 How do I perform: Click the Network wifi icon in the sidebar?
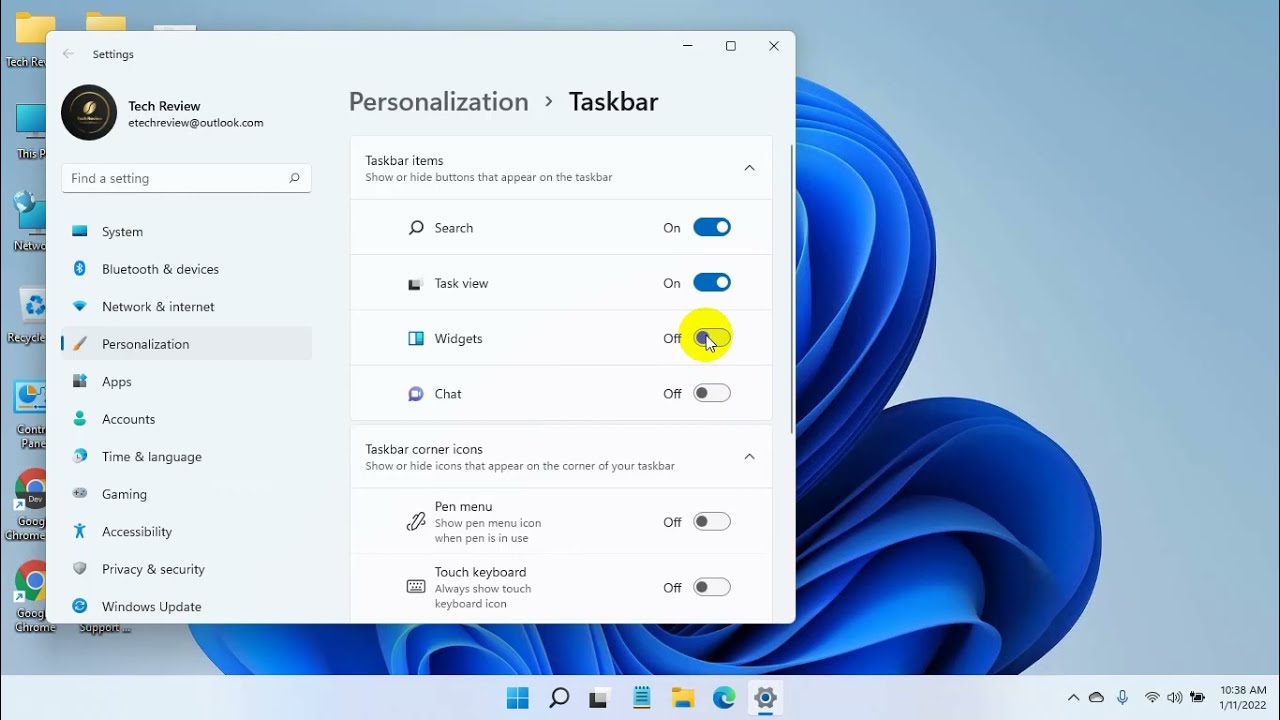[80, 306]
